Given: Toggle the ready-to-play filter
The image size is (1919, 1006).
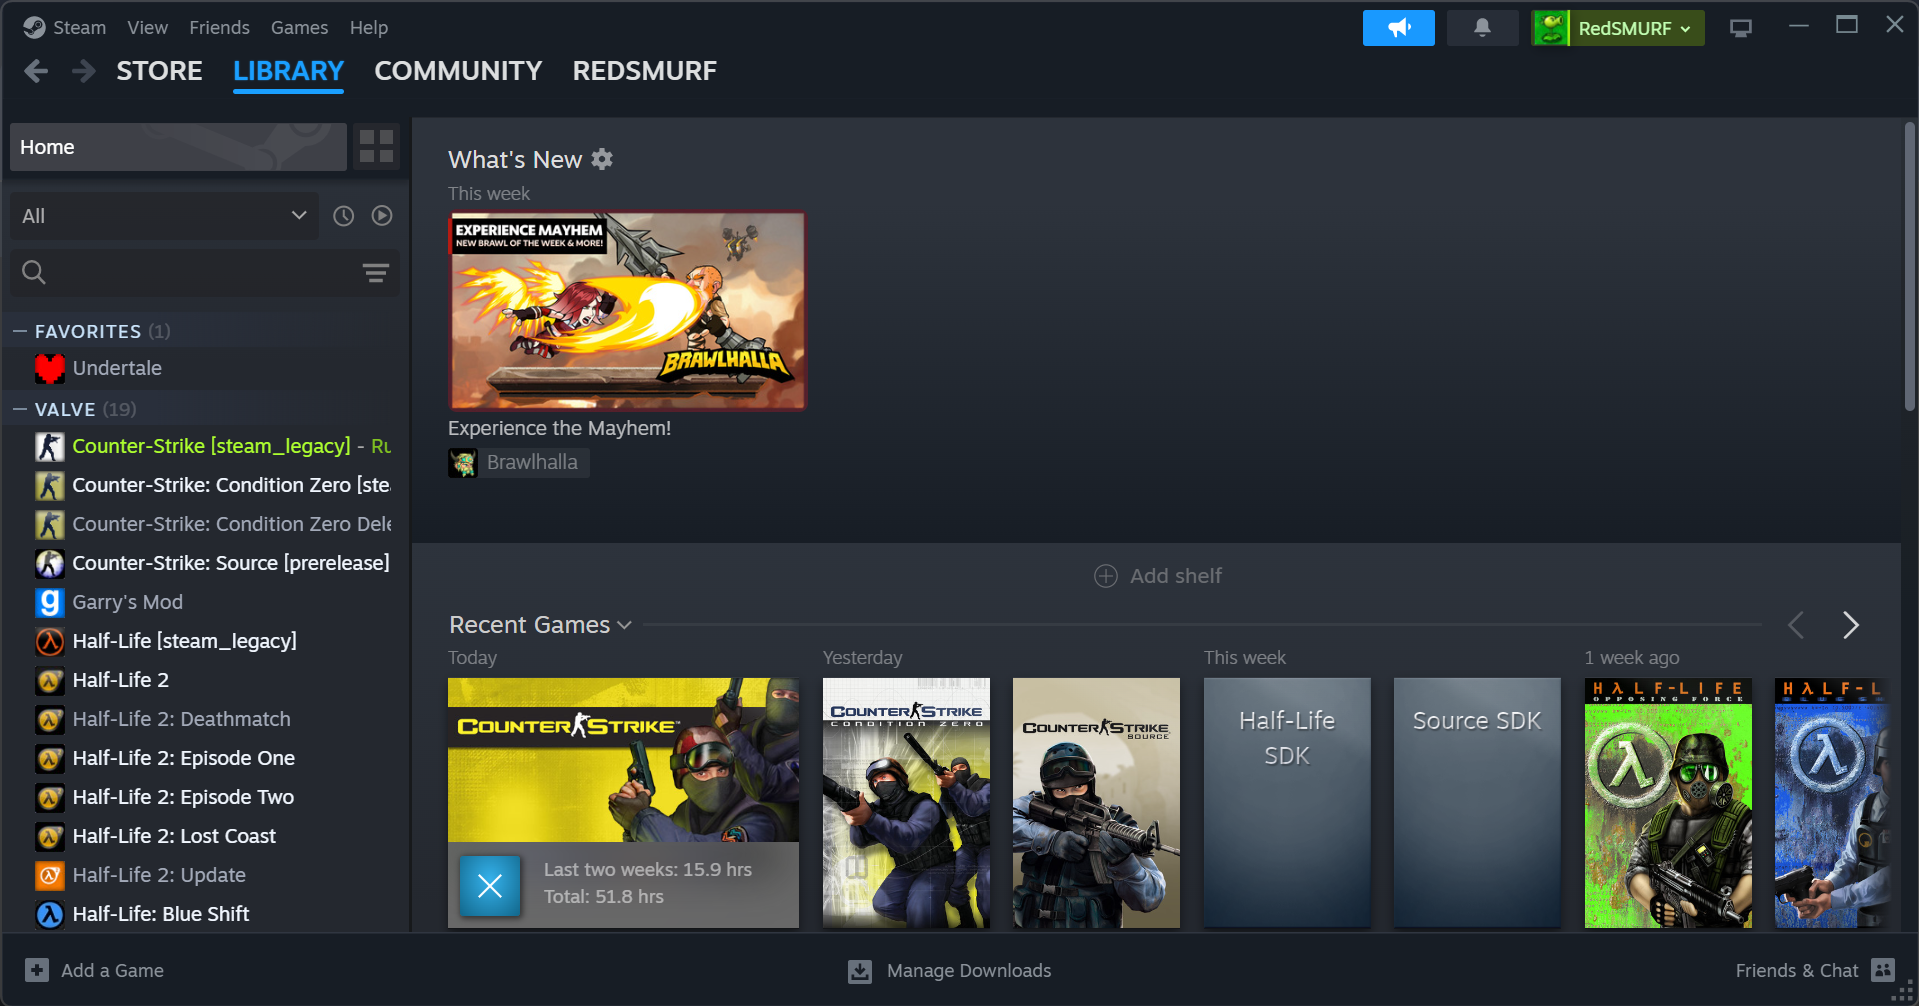Looking at the screenshot, I should (382, 216).
